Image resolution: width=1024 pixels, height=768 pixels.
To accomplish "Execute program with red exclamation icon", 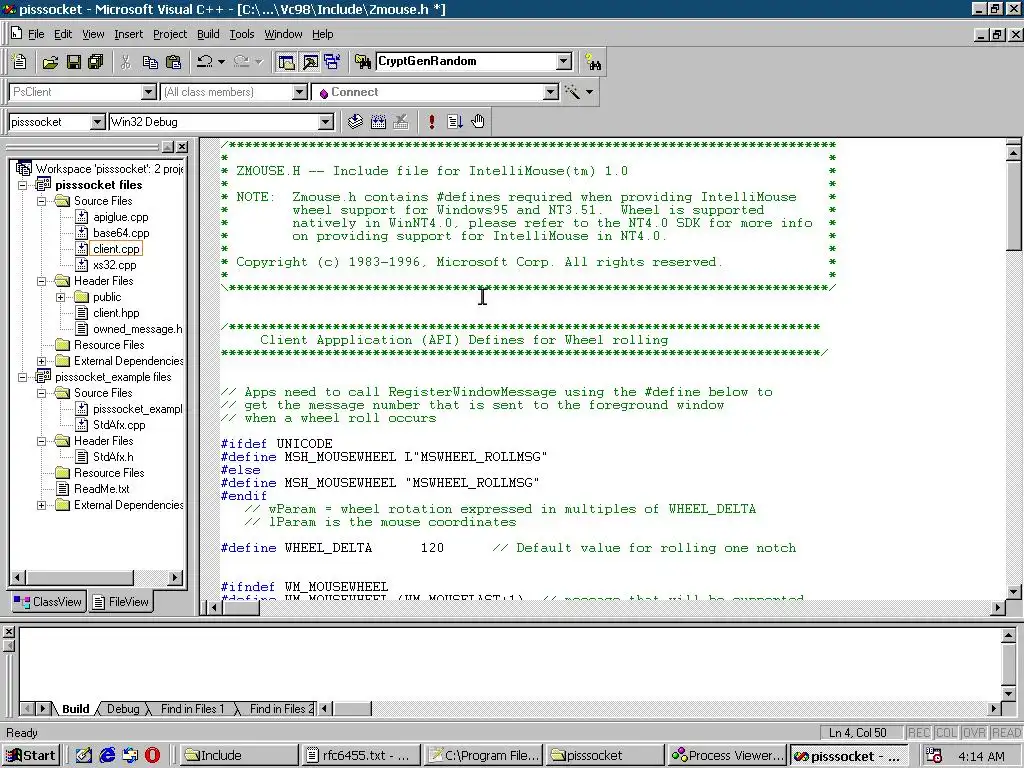I will tap(432, 121).
